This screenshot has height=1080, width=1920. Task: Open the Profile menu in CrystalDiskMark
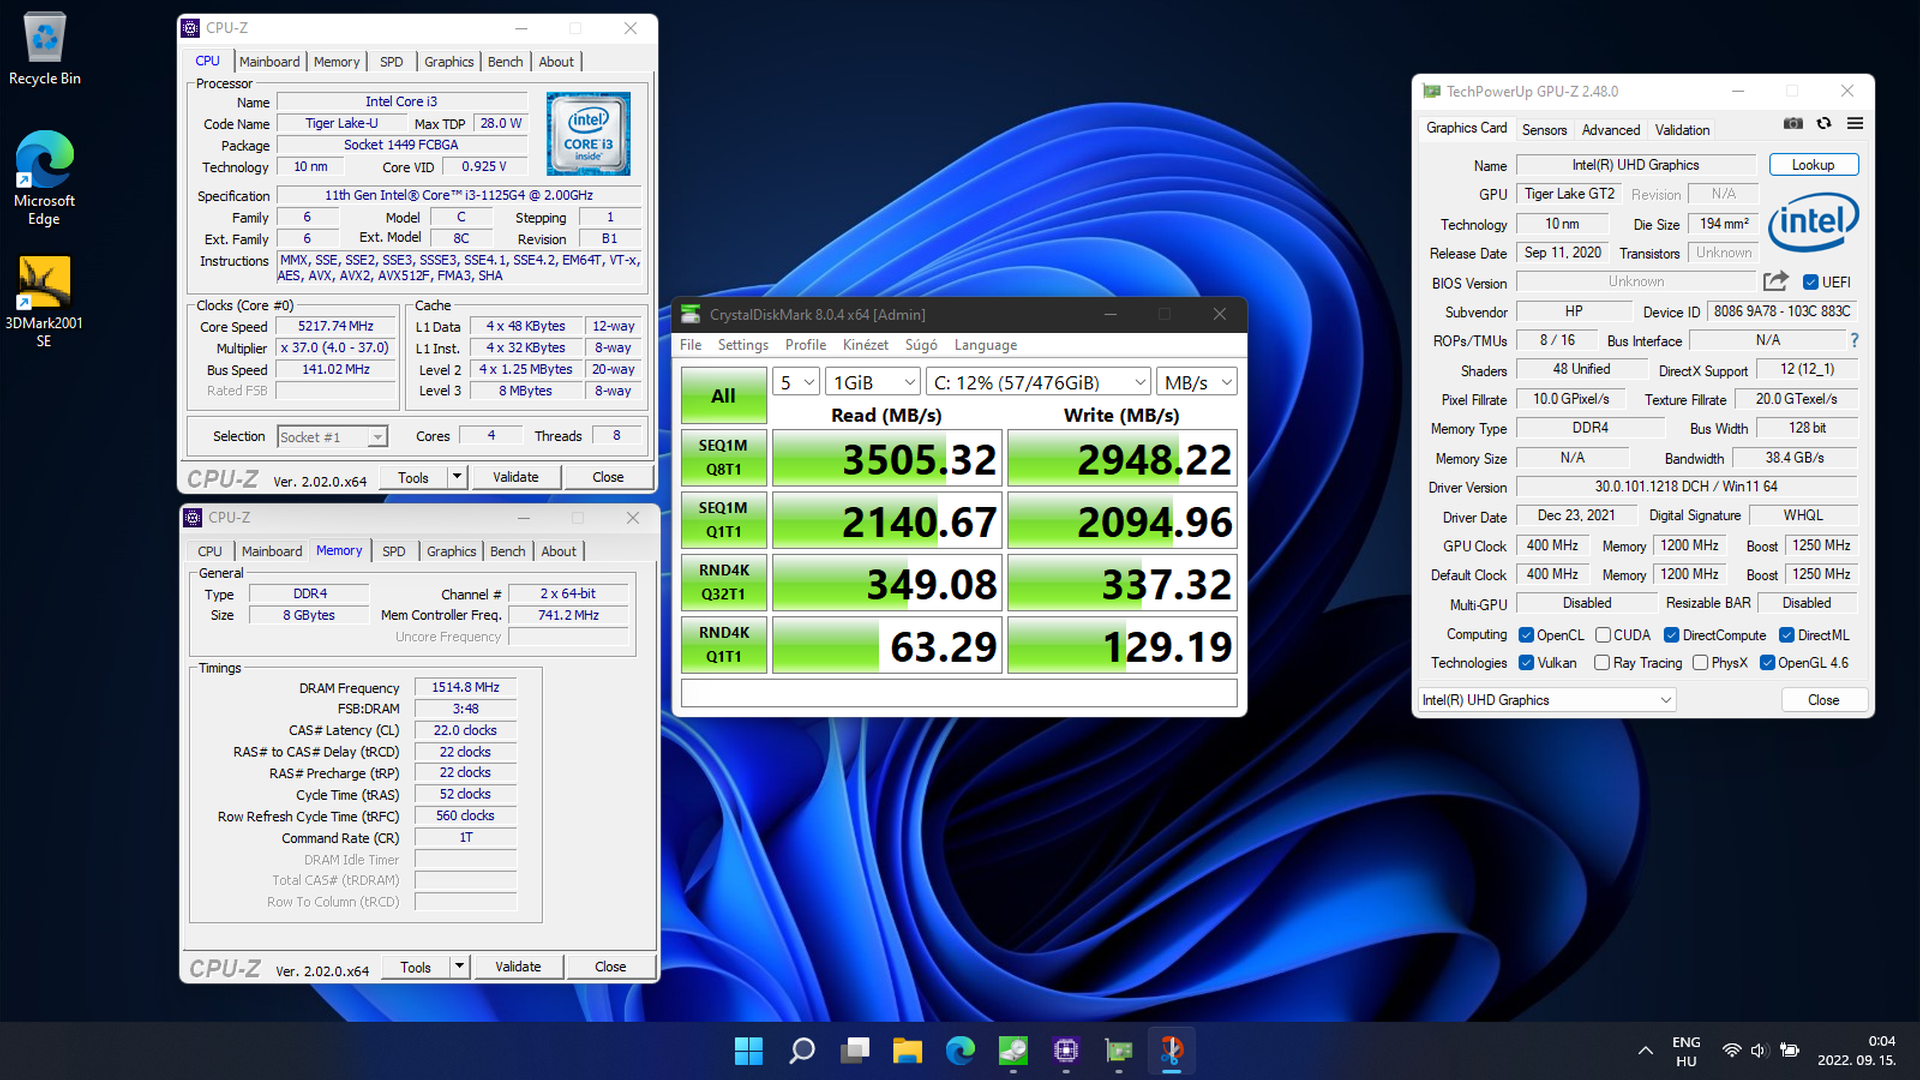point(805,345)
